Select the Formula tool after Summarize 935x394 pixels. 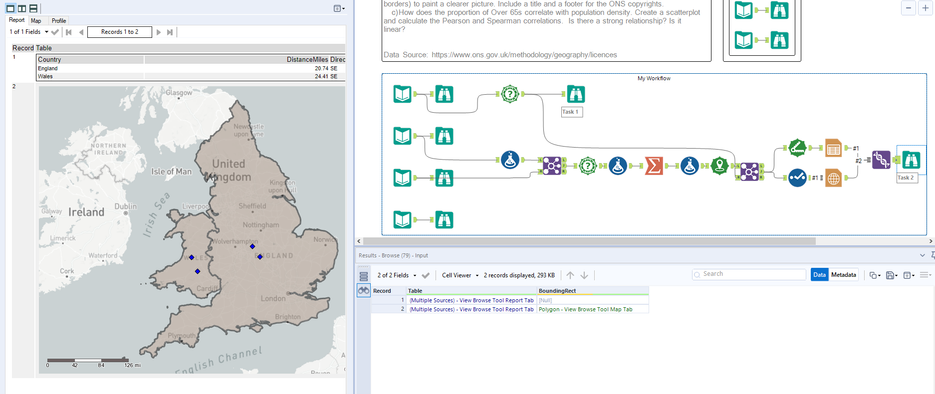coord(691,166)
